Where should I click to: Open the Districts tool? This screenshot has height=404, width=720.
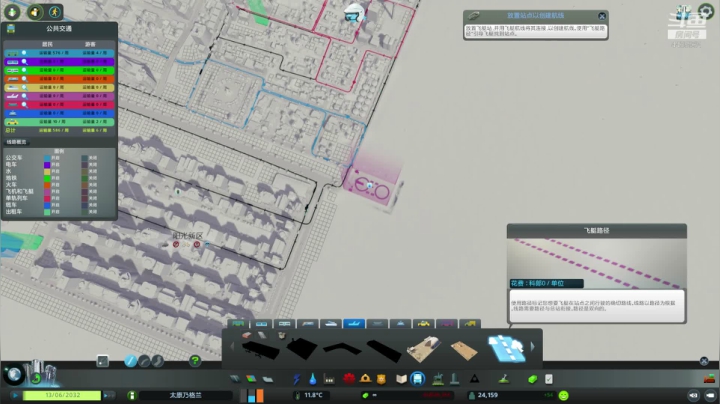point(268,379)
